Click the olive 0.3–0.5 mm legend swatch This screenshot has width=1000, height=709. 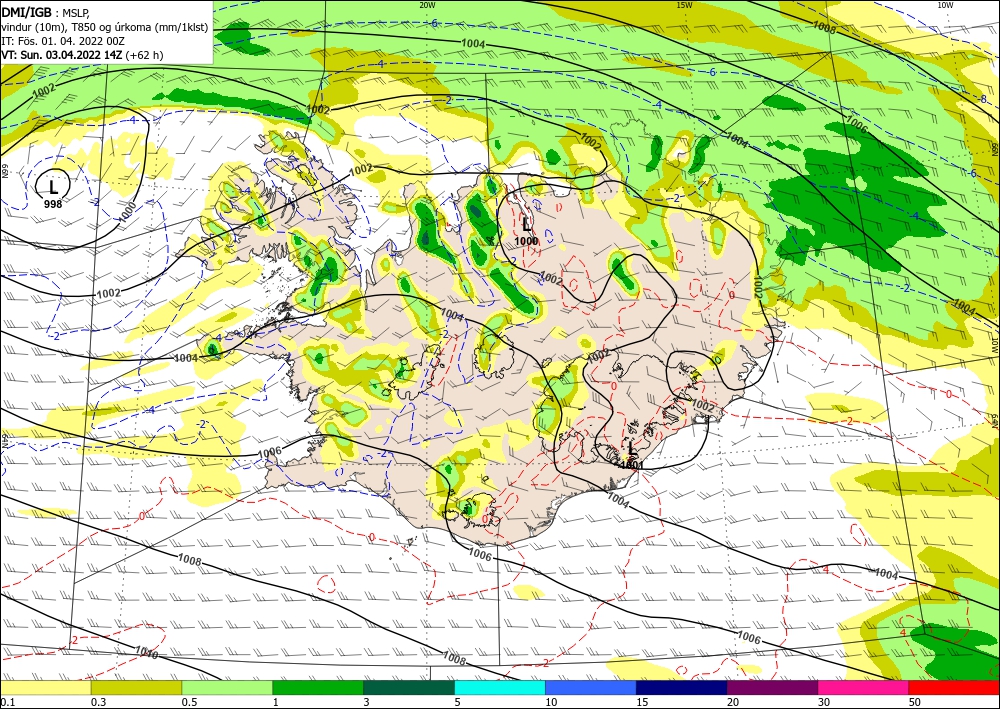point(136,688)
